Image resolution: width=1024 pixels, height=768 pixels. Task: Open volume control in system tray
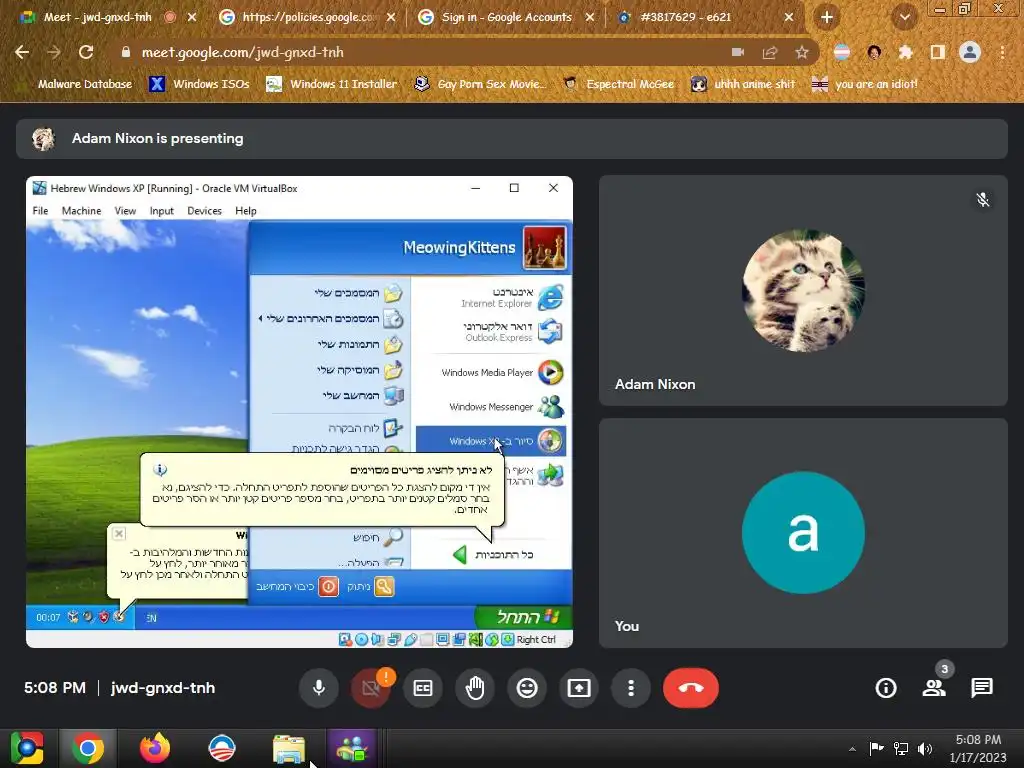[x=925, y=749]
